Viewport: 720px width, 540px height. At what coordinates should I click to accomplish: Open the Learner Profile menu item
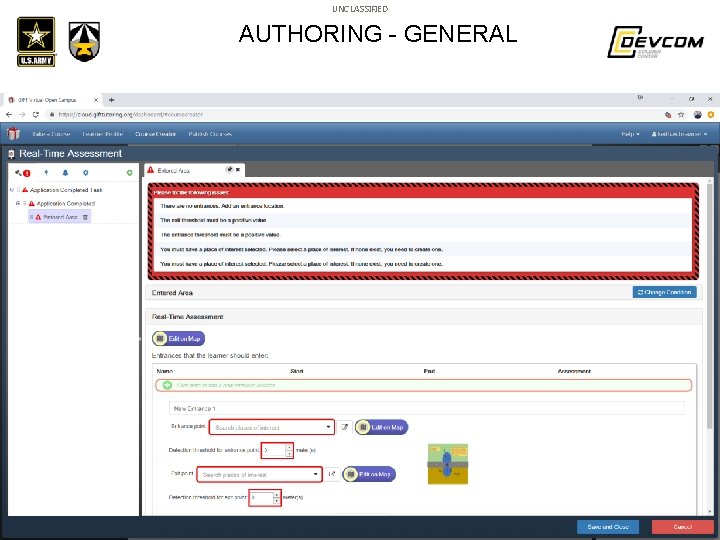(102, 134)
